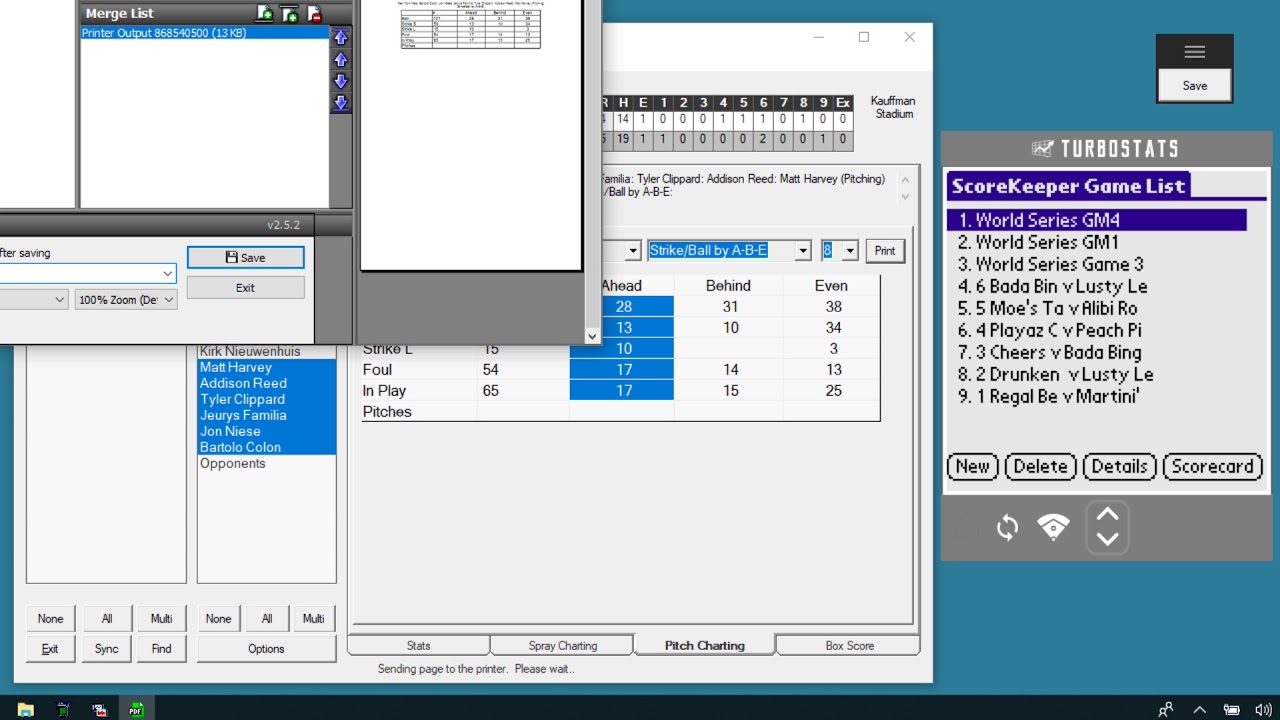
Task: Click the People icon in system tray
Action: pyautogui.click(x=1165, y=710)
